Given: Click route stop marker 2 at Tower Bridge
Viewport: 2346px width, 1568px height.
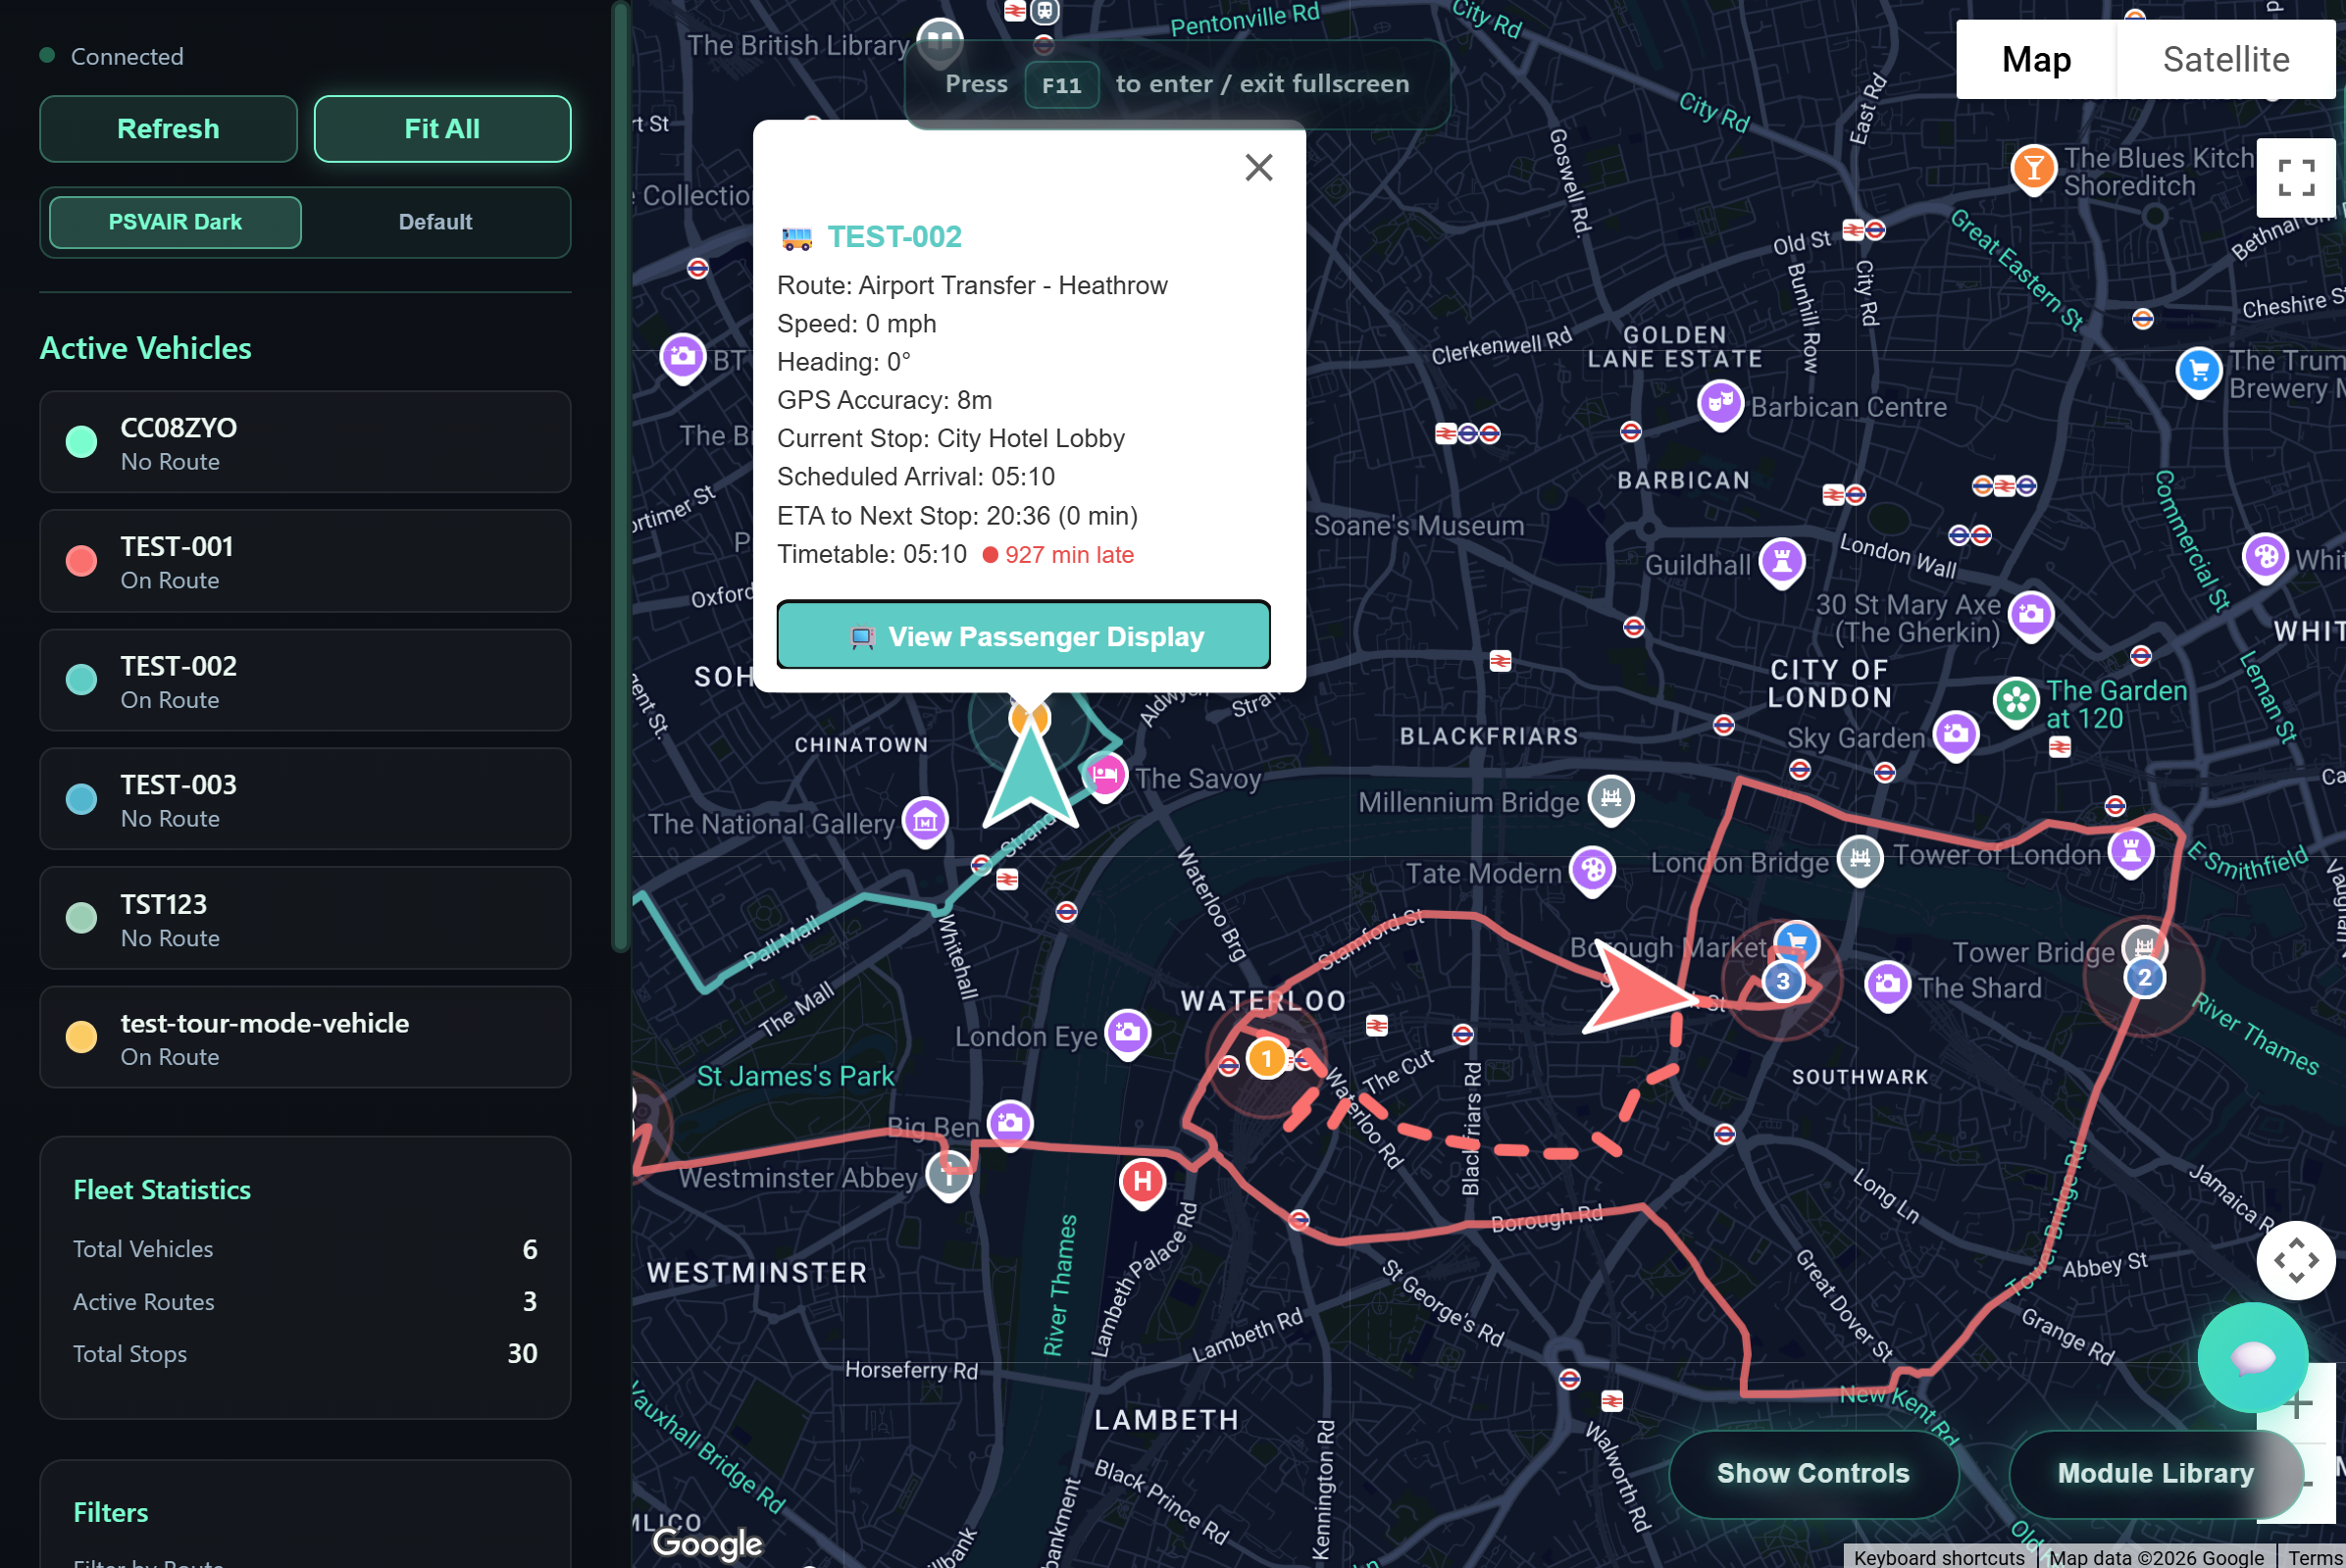Looking at the screenshot, I should (2144, 977).
